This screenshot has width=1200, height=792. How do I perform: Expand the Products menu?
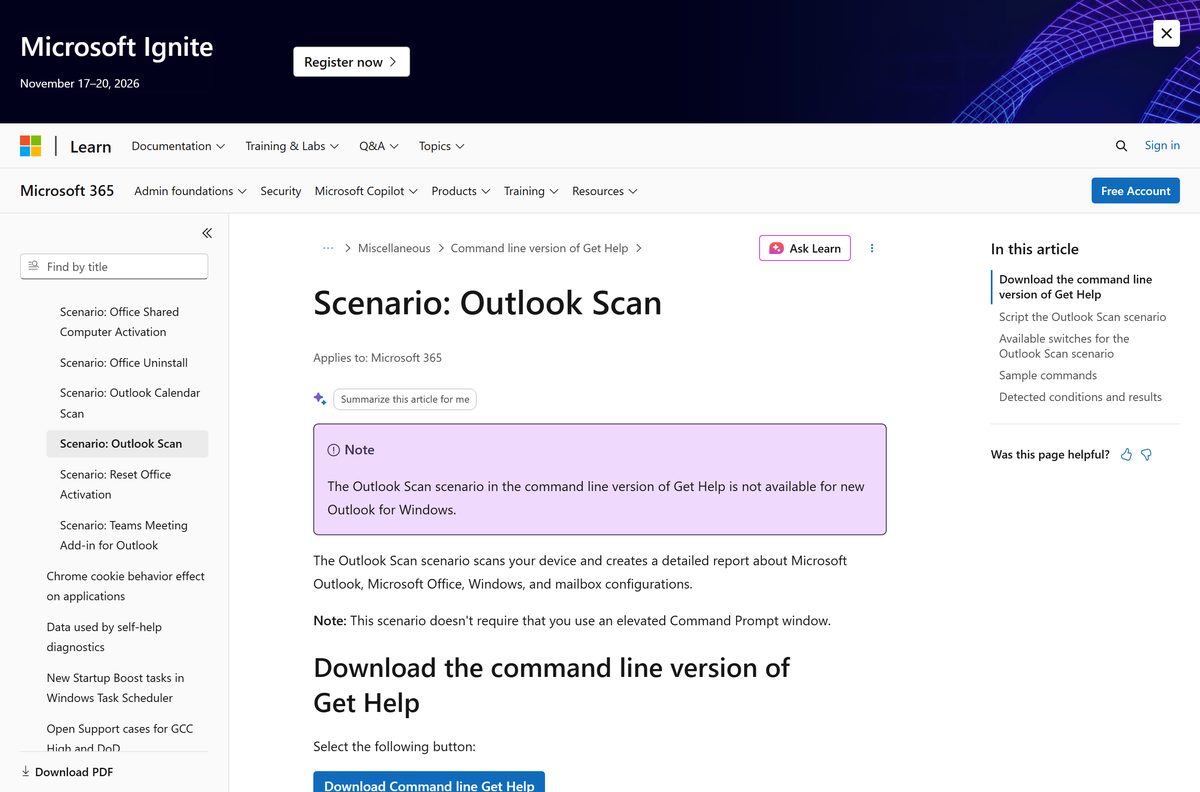[x=461, y=191]
